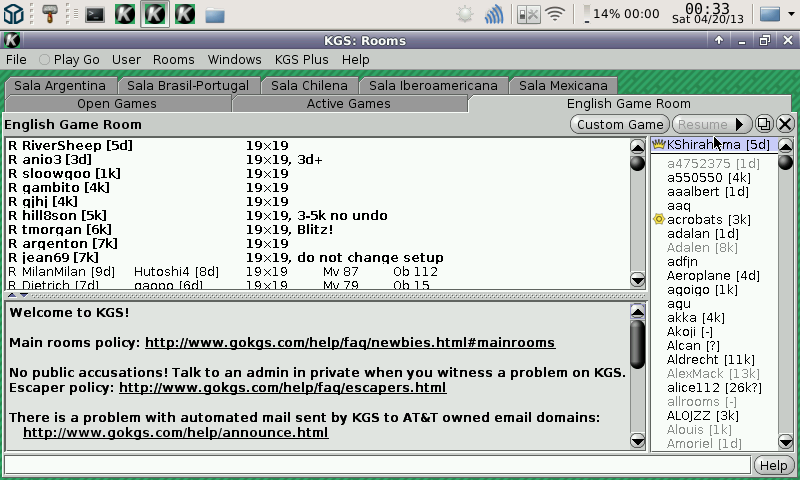
Task: Open the folder file manager icon
Action: (215, 15)
